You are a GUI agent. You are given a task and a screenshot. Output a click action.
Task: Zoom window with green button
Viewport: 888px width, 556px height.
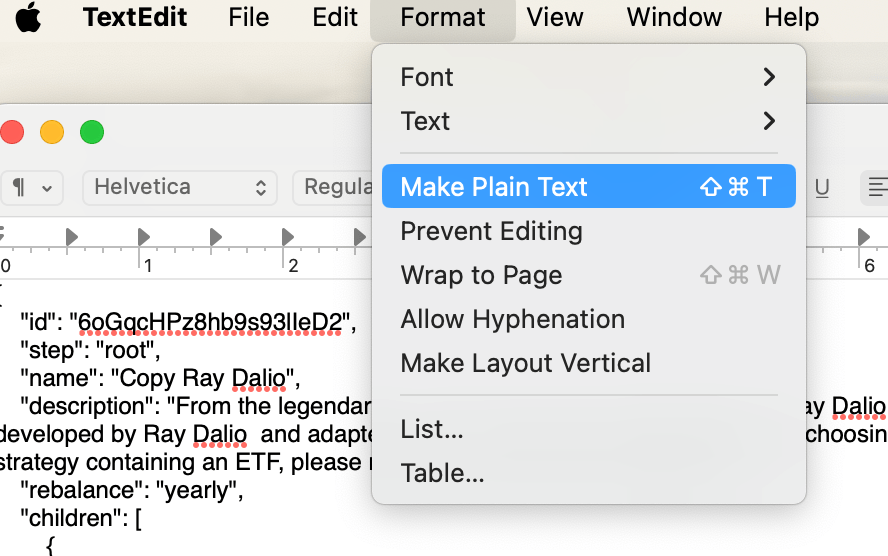(x=92, y=132)
